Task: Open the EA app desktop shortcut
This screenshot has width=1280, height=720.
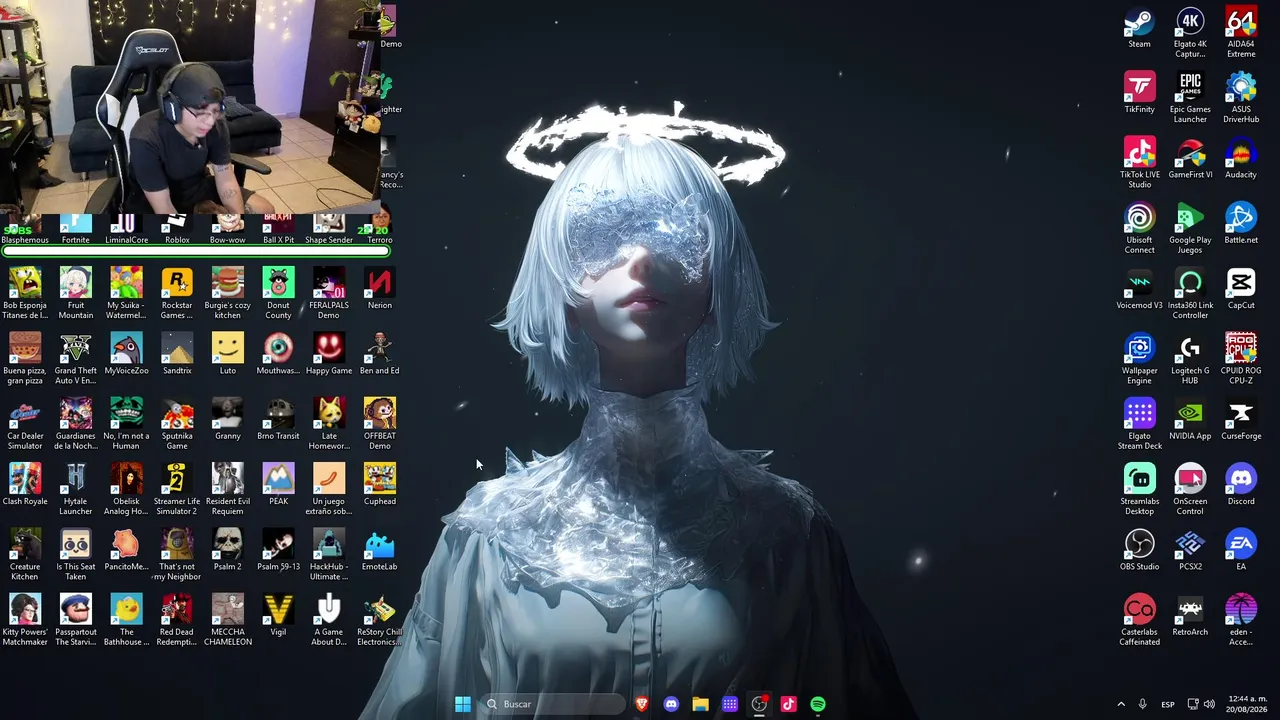Action: point(1241,549)
